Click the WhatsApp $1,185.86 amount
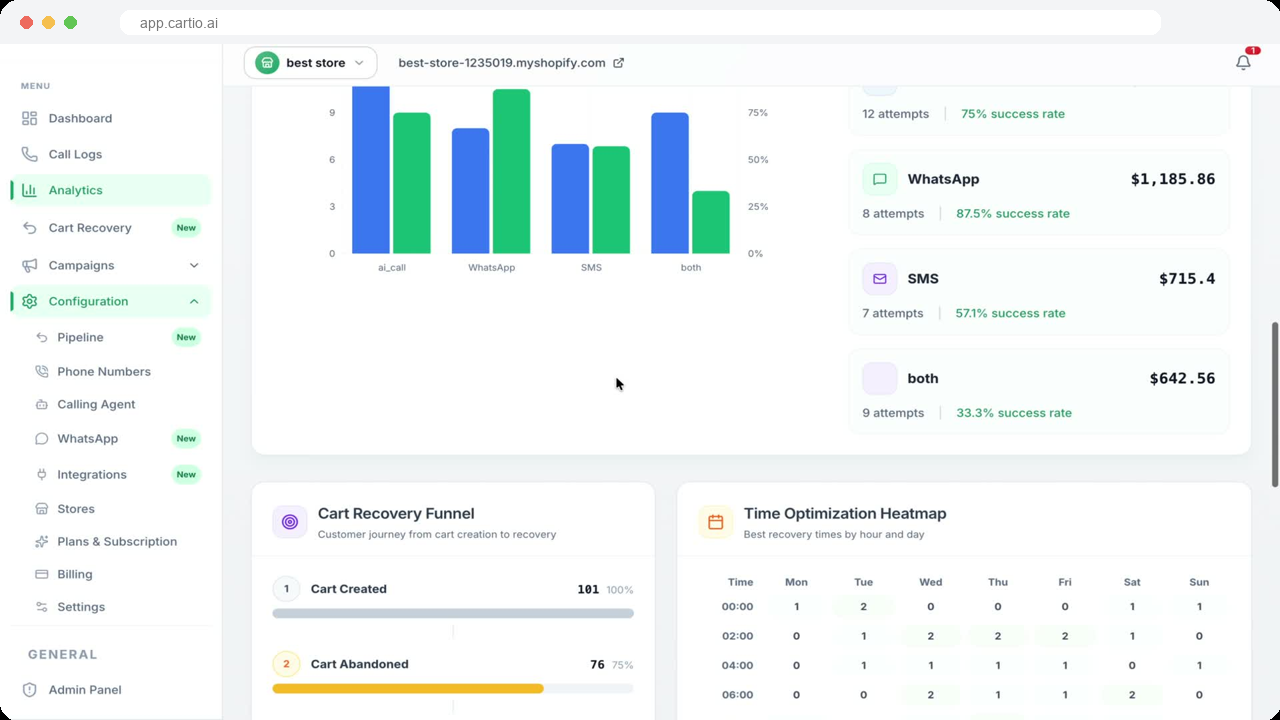This screenshot has width=1280, height=720. (1173, 180)
